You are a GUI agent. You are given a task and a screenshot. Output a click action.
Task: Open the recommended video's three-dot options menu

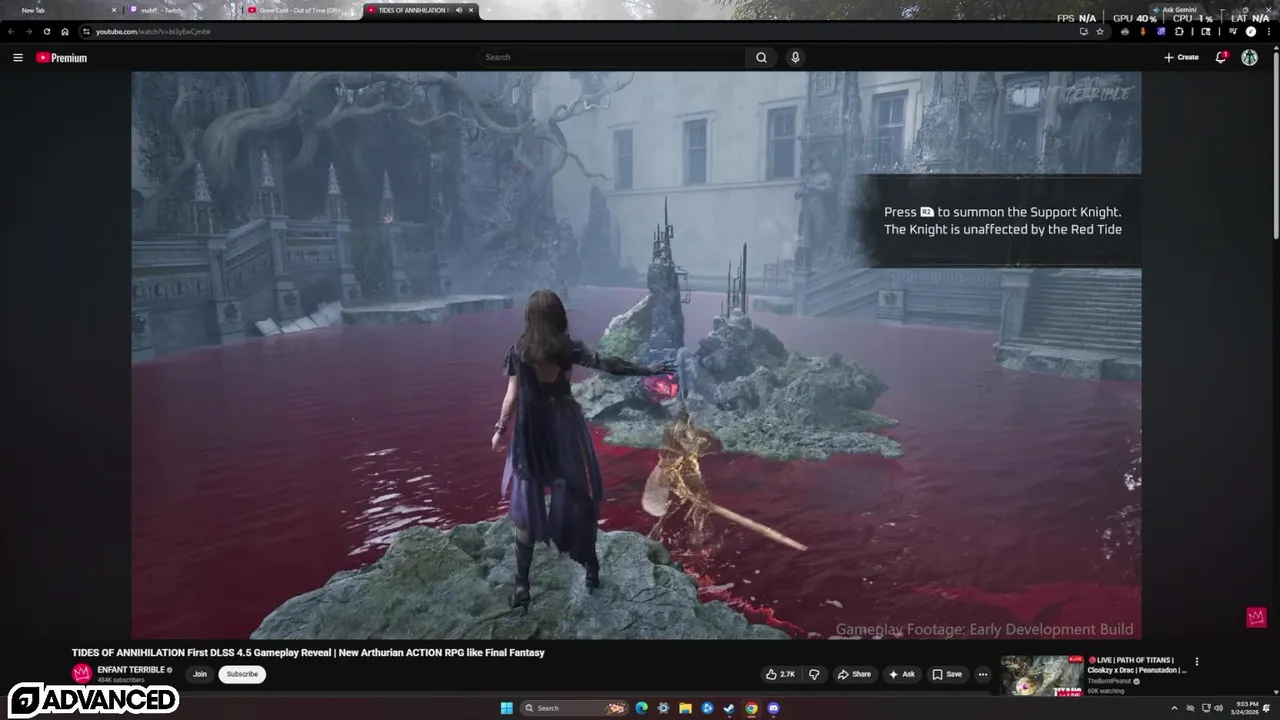(1196, 661)
